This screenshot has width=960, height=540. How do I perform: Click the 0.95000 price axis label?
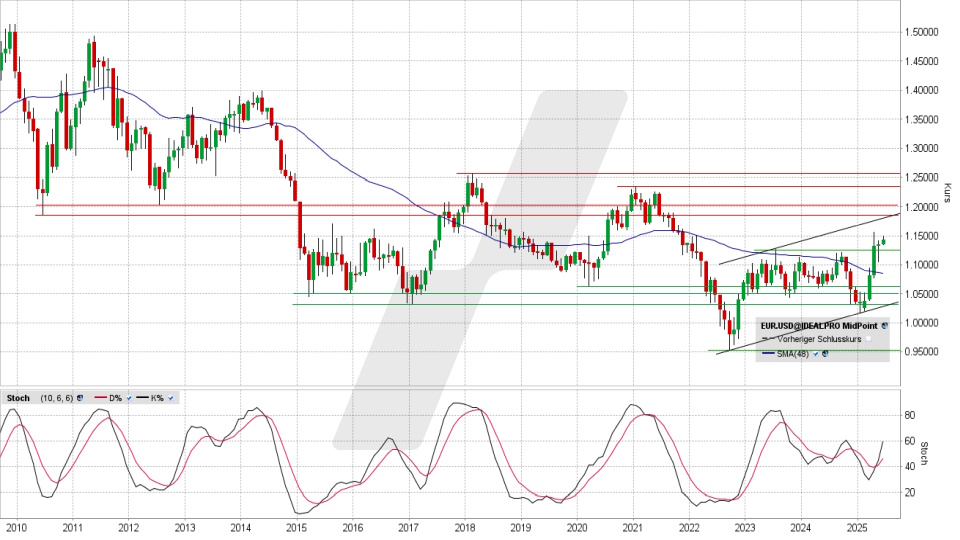[x=921, y=352]
